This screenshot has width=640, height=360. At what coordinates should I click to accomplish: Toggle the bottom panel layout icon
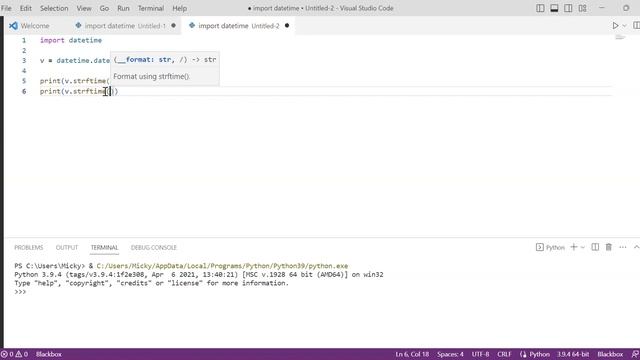(554, 8)
